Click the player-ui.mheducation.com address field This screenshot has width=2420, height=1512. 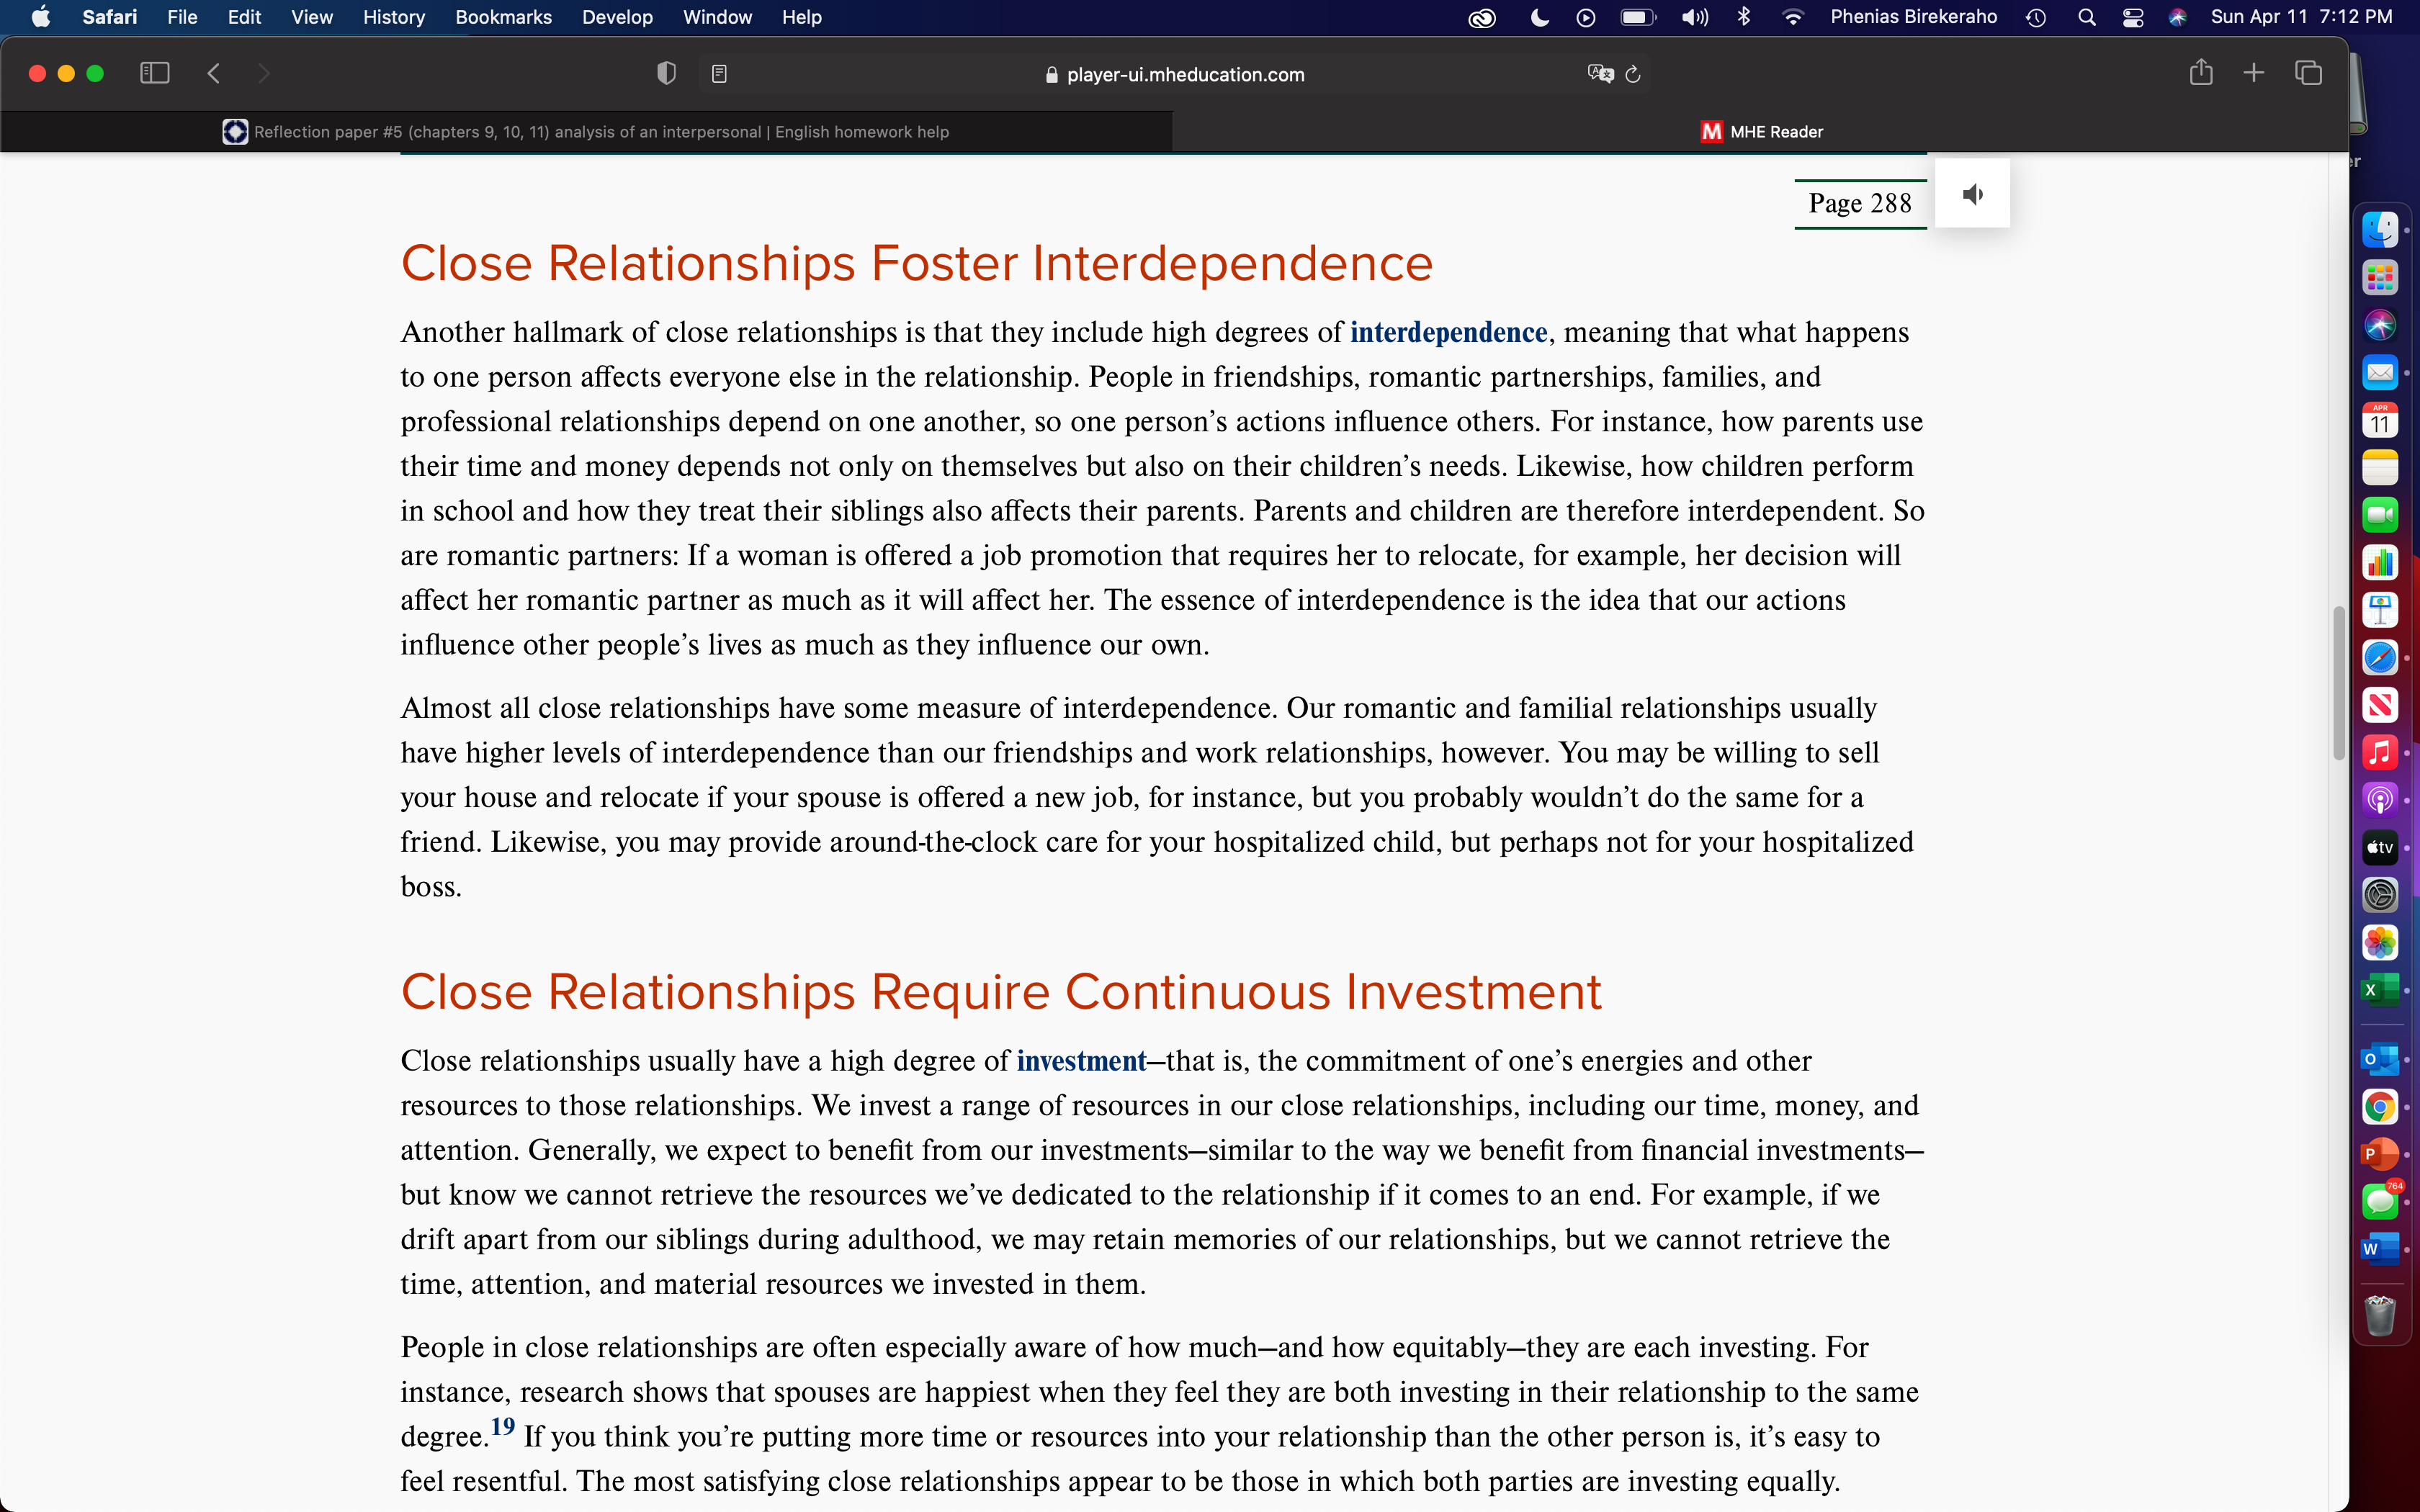[x=1174, y=74]
